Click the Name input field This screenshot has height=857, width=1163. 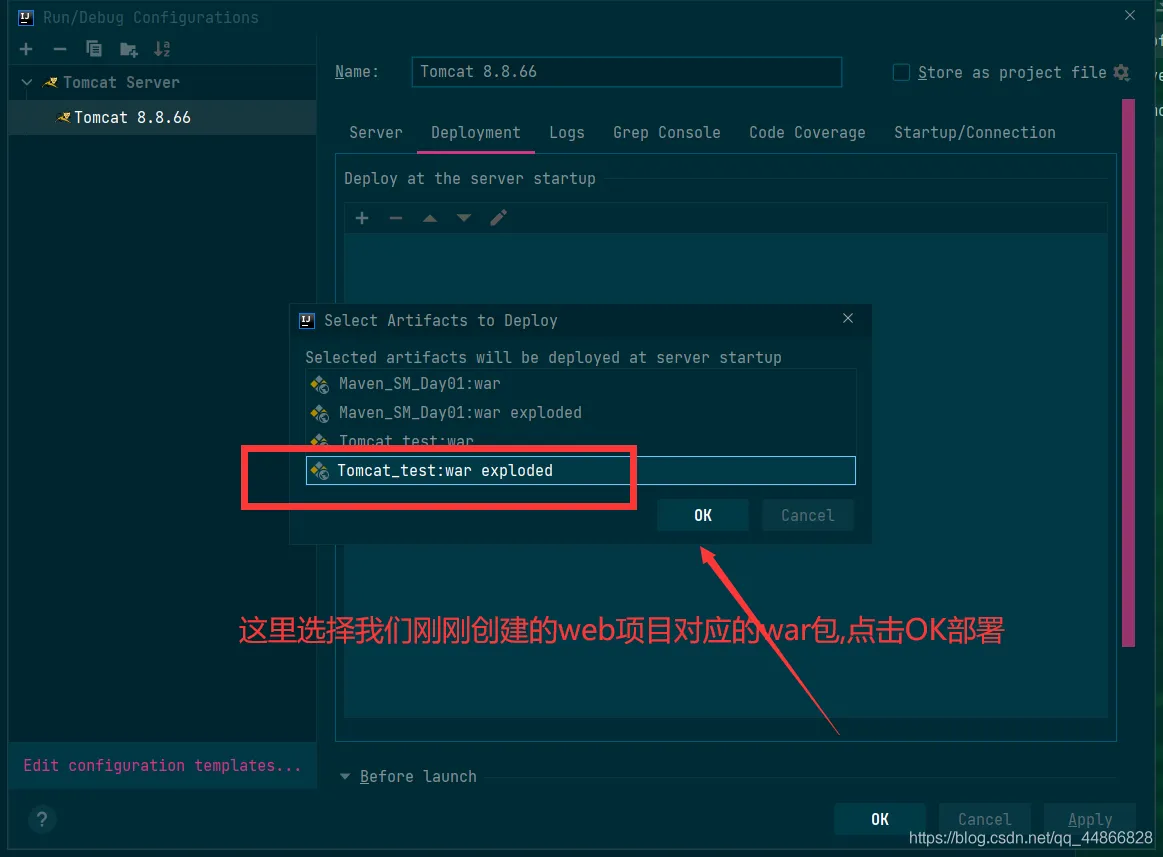coord(627,72)
